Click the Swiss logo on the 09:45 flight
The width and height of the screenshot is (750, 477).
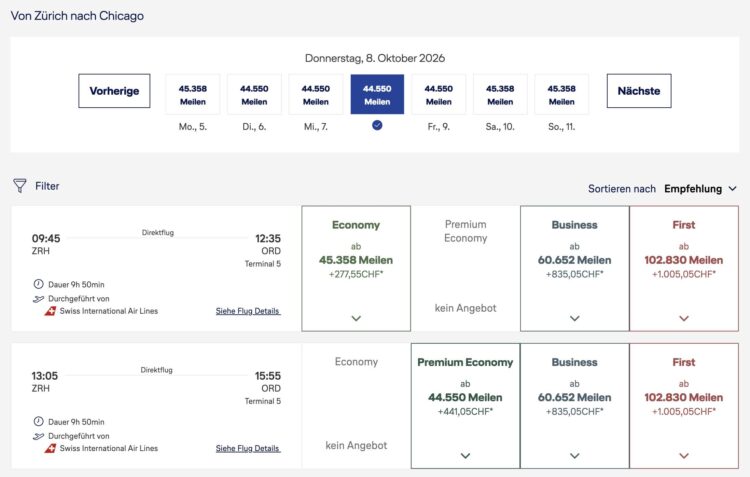50,311
